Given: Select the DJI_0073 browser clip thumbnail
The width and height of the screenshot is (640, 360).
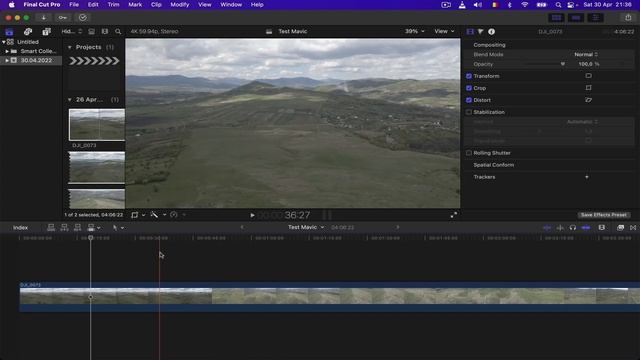Looking at the screenshot, I should [97, 124].
